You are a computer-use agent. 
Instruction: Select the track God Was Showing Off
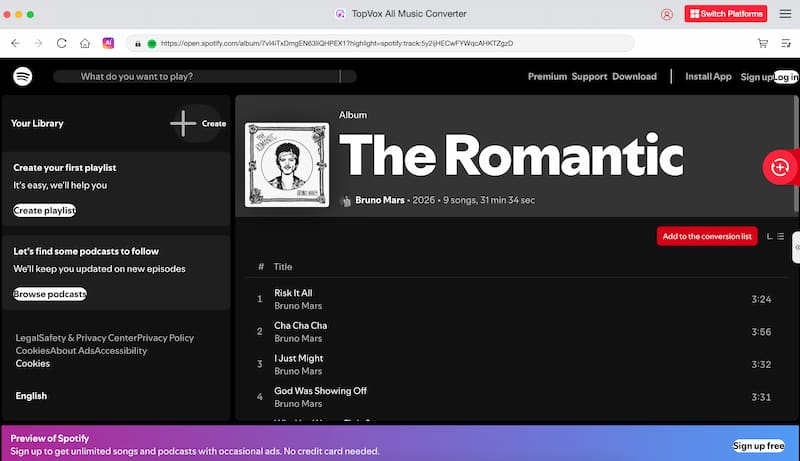(320, 391)
